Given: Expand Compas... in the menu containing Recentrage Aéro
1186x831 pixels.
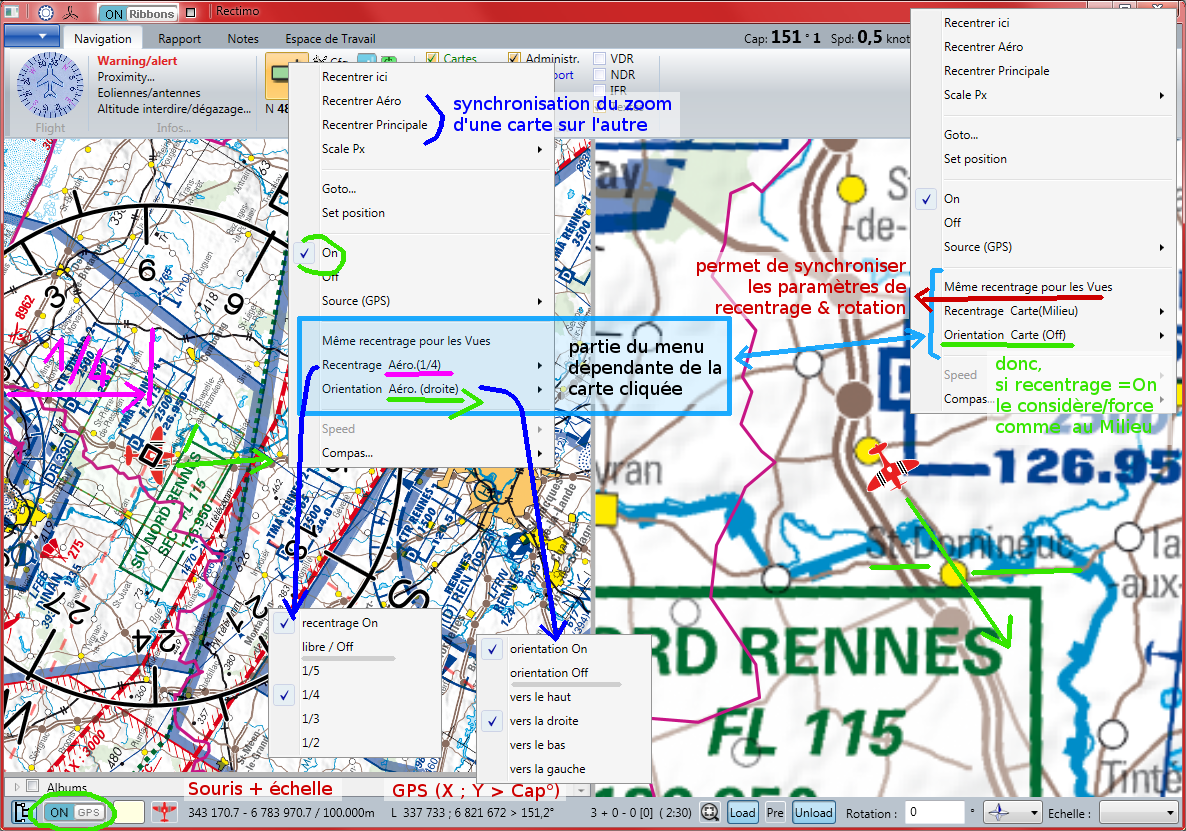Looking at the screenshot, I should (422, 453).
